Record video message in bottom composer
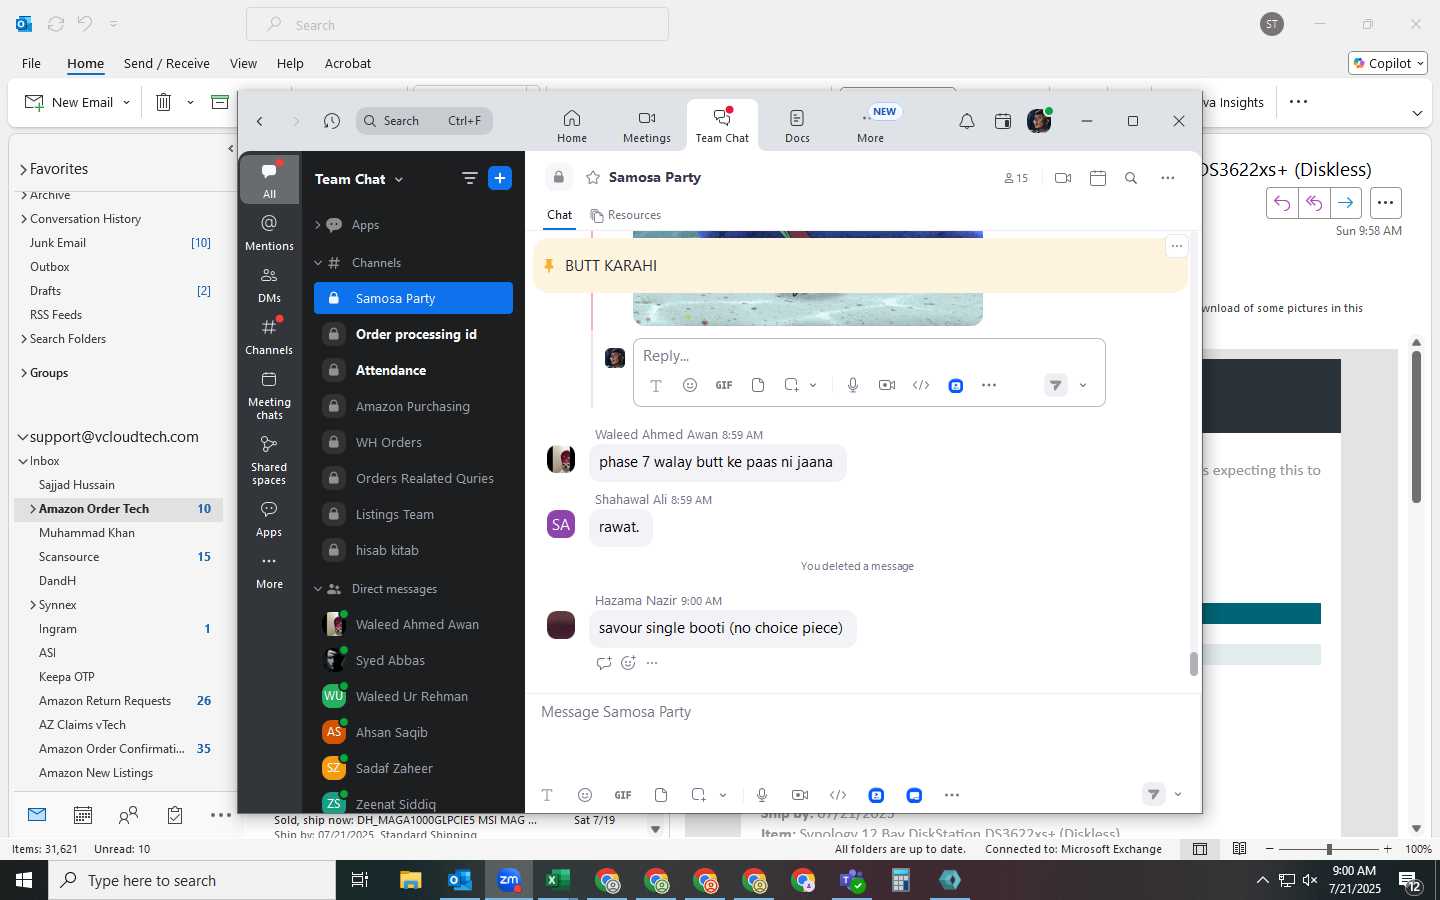 tap(800, 795)
